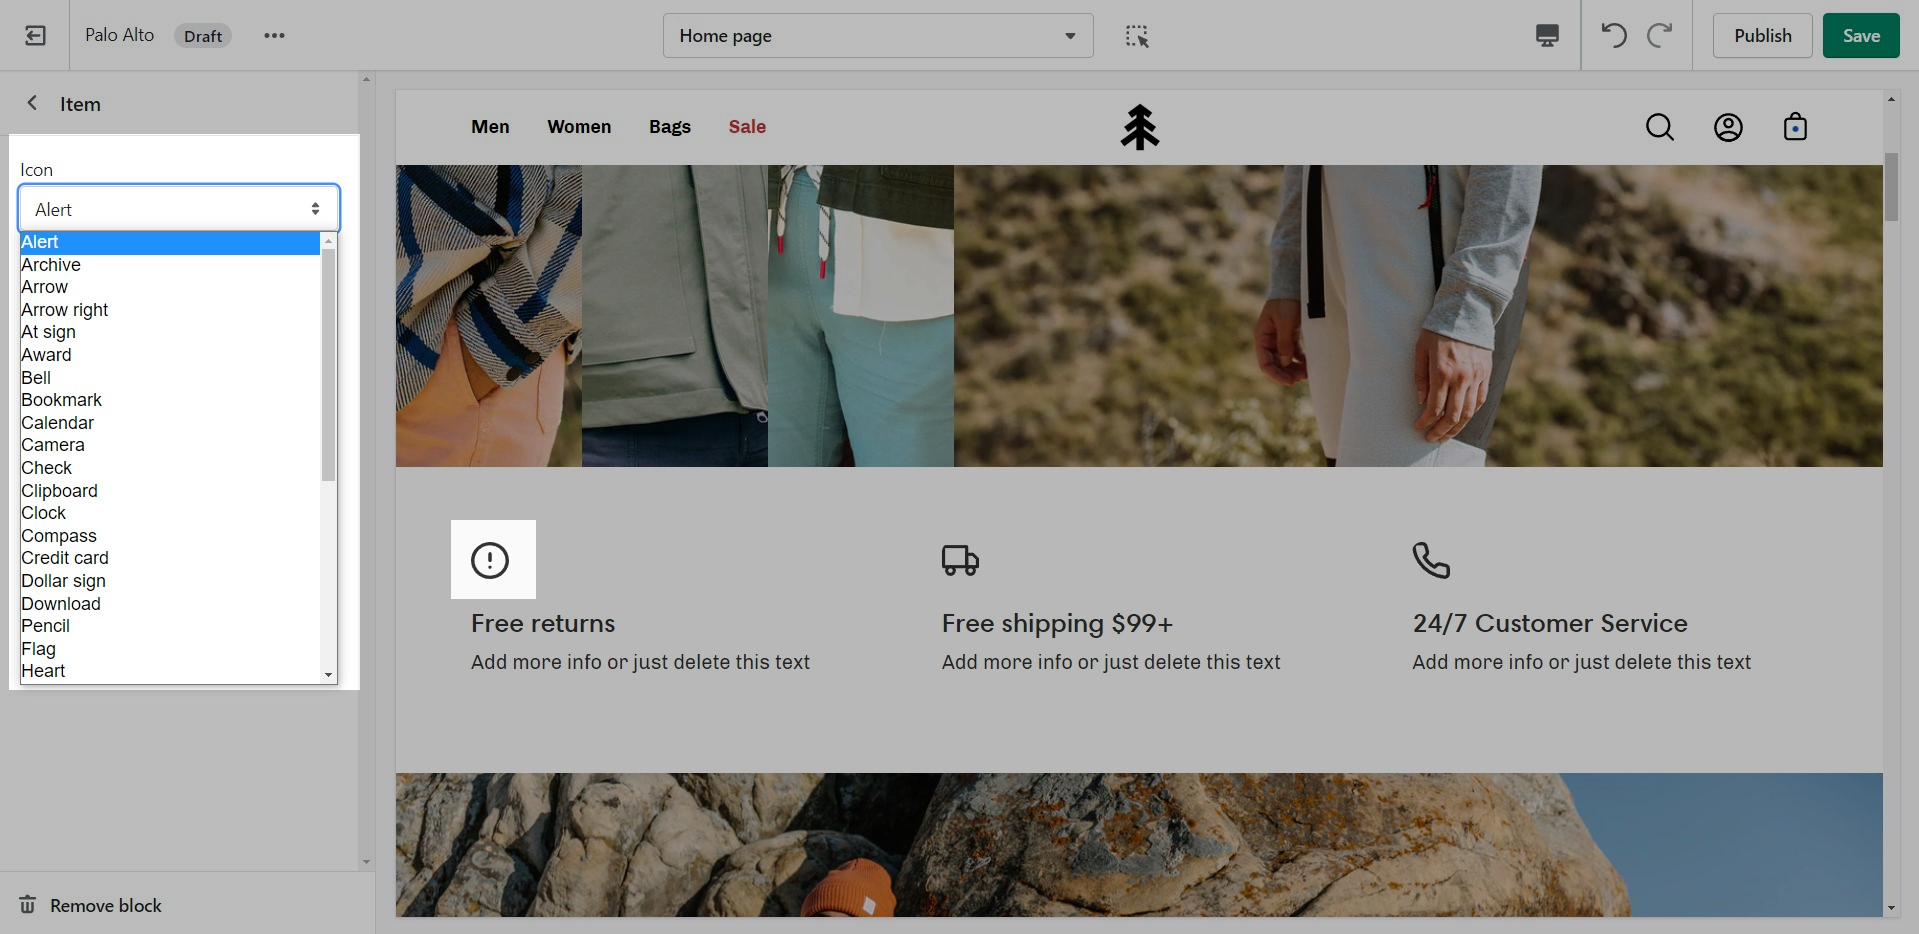1919x934 pixels.
Task: Open the Women navigation menu item
Action: click(x=579, y=127)
